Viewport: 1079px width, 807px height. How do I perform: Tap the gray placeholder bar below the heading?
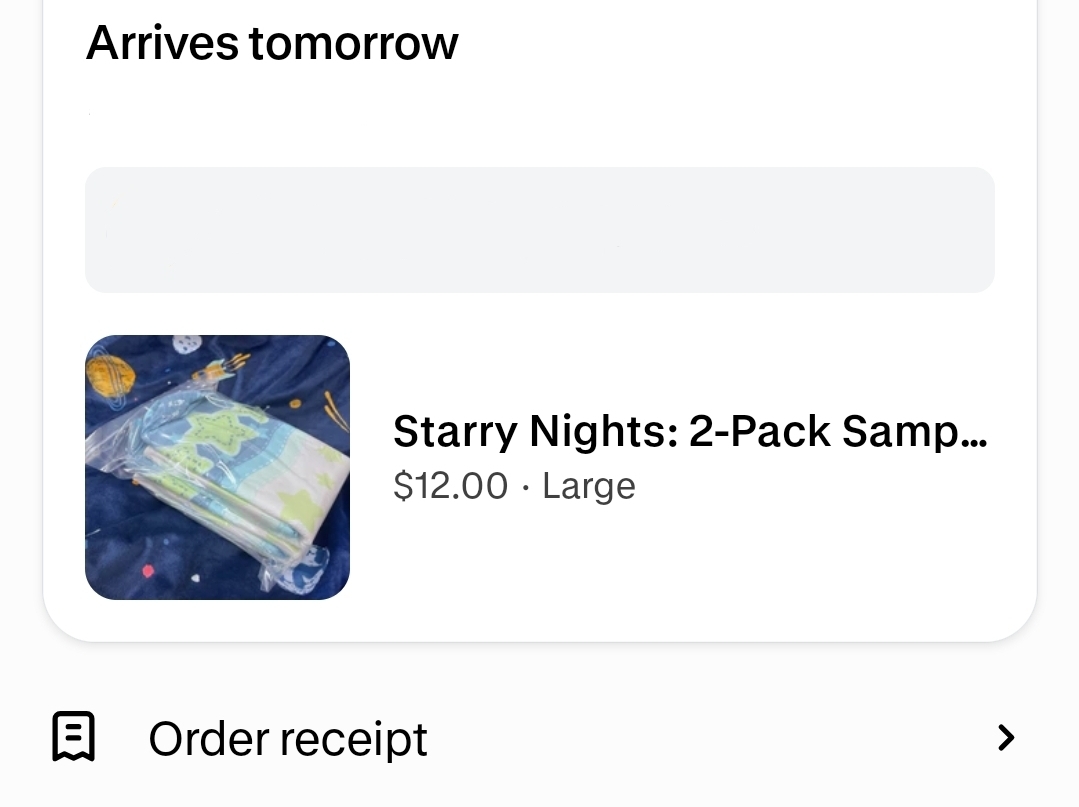coord(539,229)
